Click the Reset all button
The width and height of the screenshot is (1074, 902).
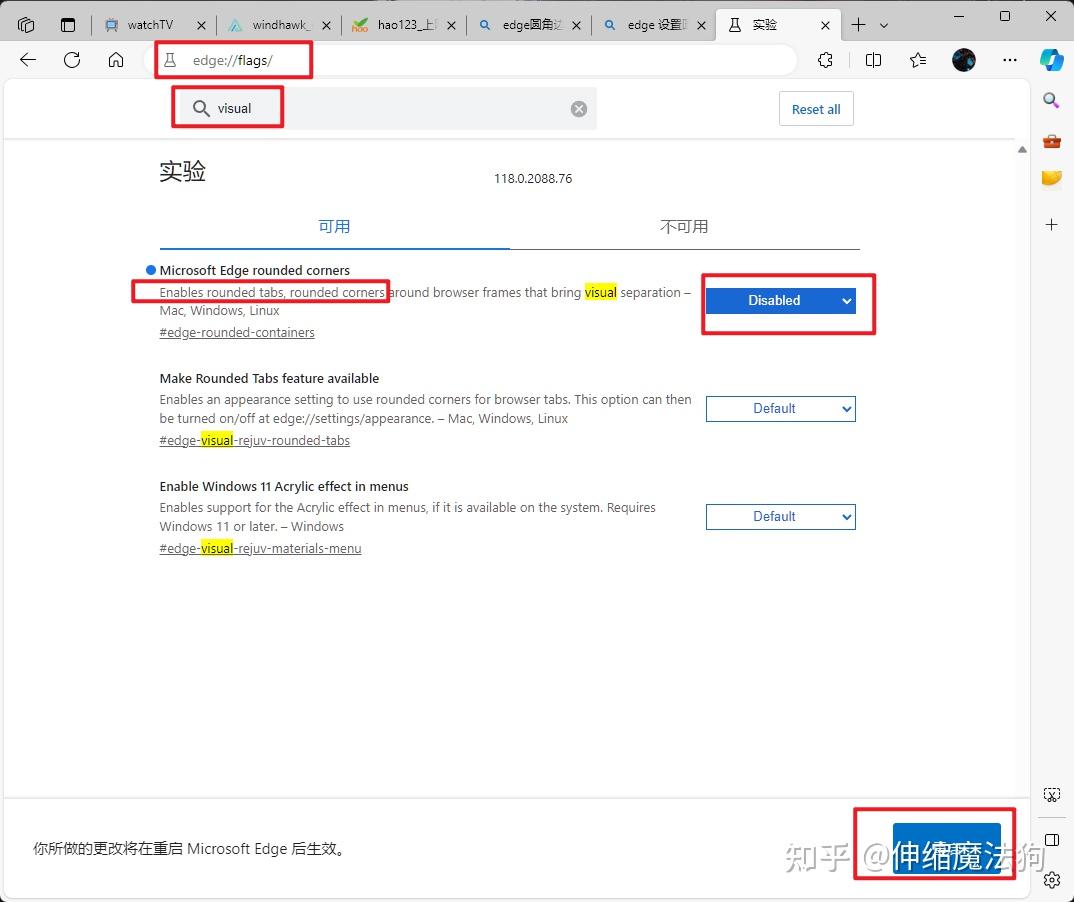(x=816, y=108)
